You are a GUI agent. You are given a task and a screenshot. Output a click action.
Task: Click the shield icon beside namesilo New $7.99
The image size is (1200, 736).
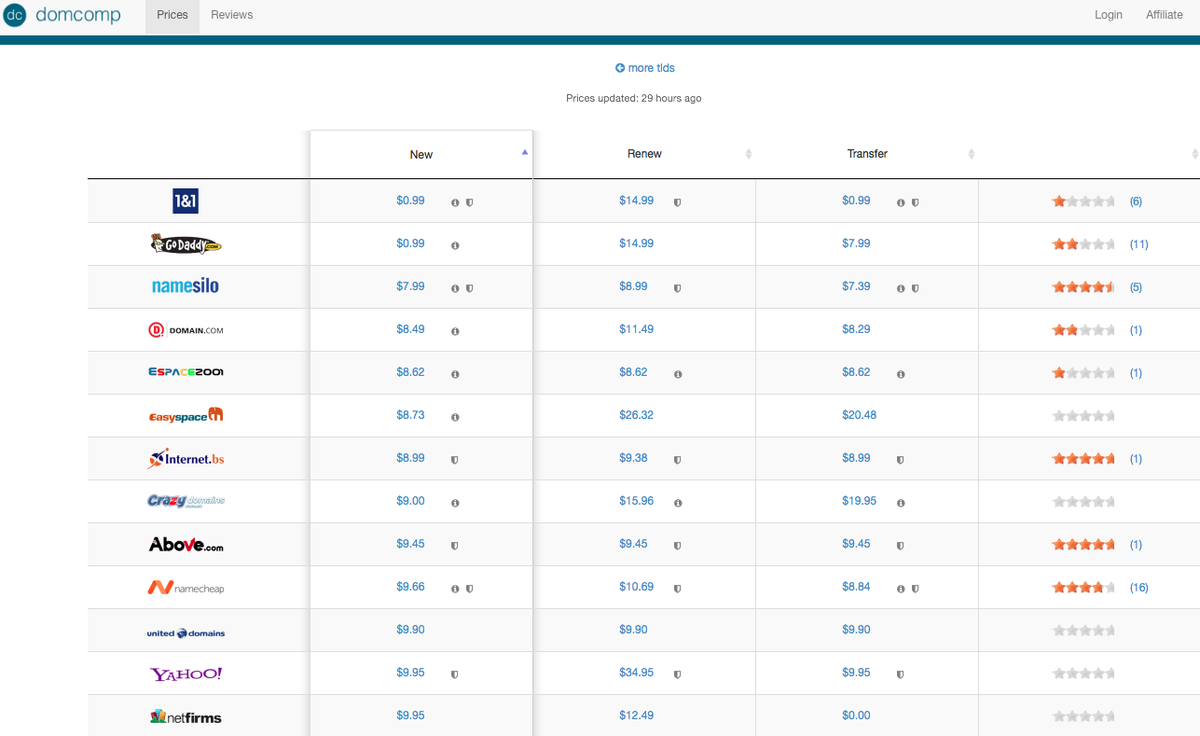pyautogui.click(x=470, y=288)
